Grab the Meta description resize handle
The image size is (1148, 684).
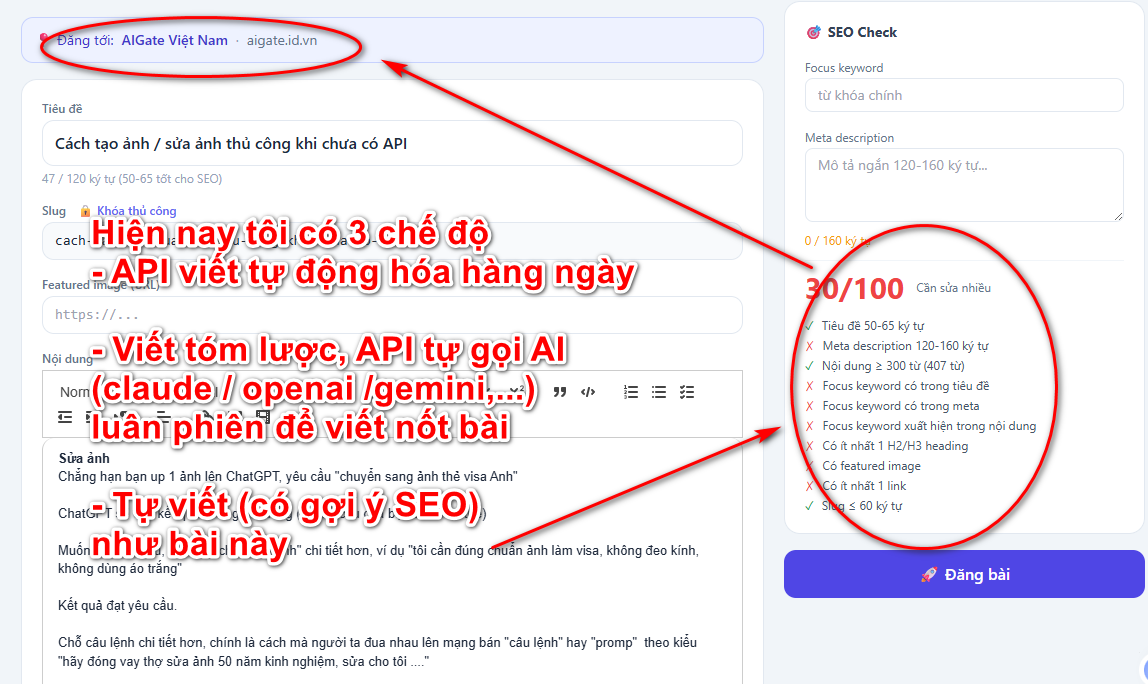pyautogui.click(x=1117, y=215)
